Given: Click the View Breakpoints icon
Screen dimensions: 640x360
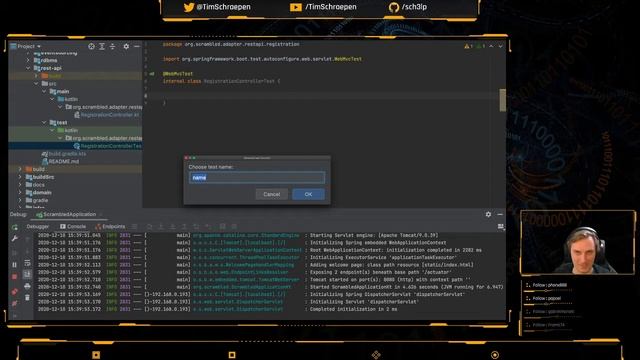Looking at the screenshot, I should pos(15,292).
